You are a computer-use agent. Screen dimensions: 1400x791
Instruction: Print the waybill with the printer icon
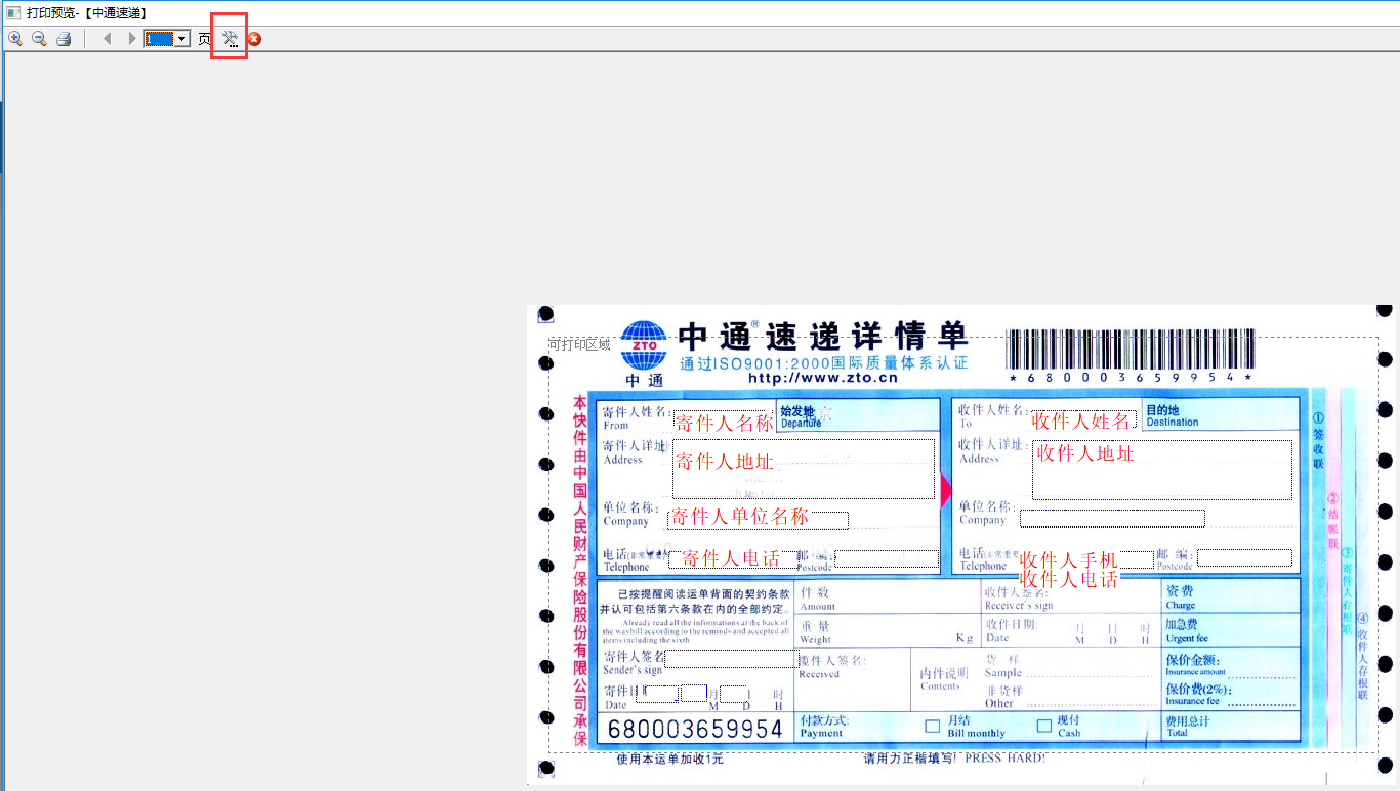[63, 39]
